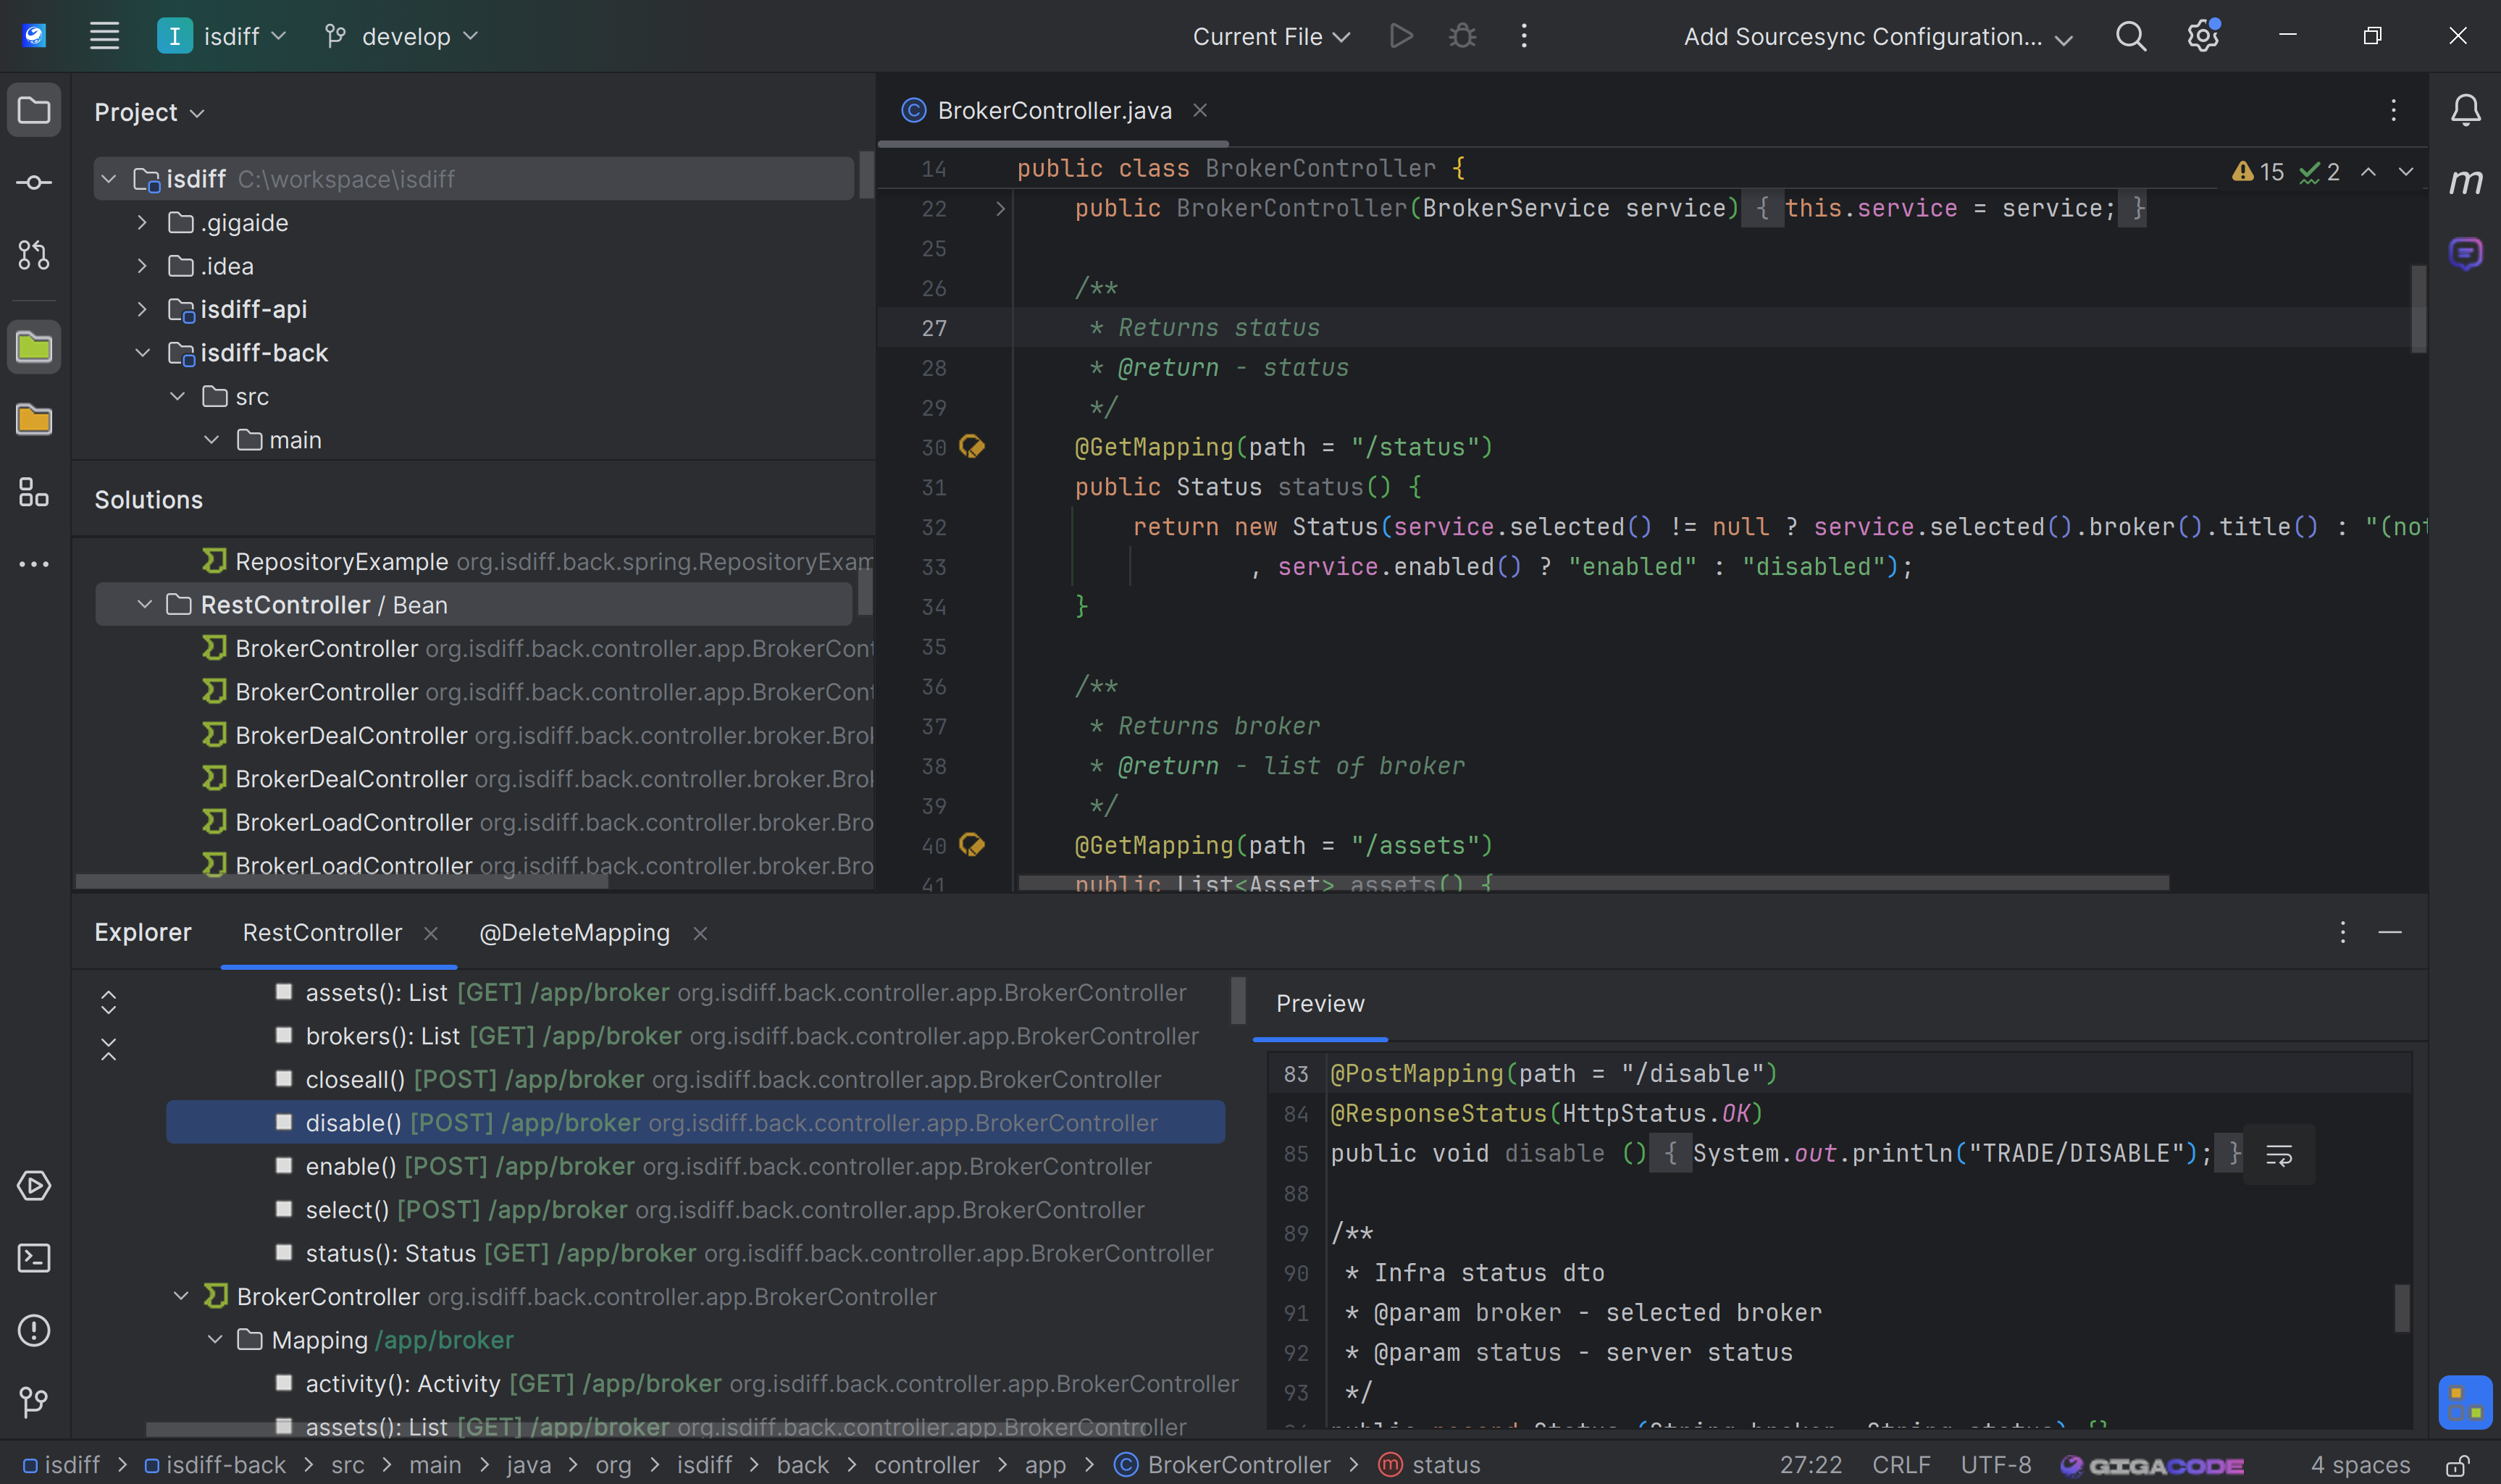The image size is (2501, 1484).
Task: Open IDE settings gear
Action: coord(2203,37)
